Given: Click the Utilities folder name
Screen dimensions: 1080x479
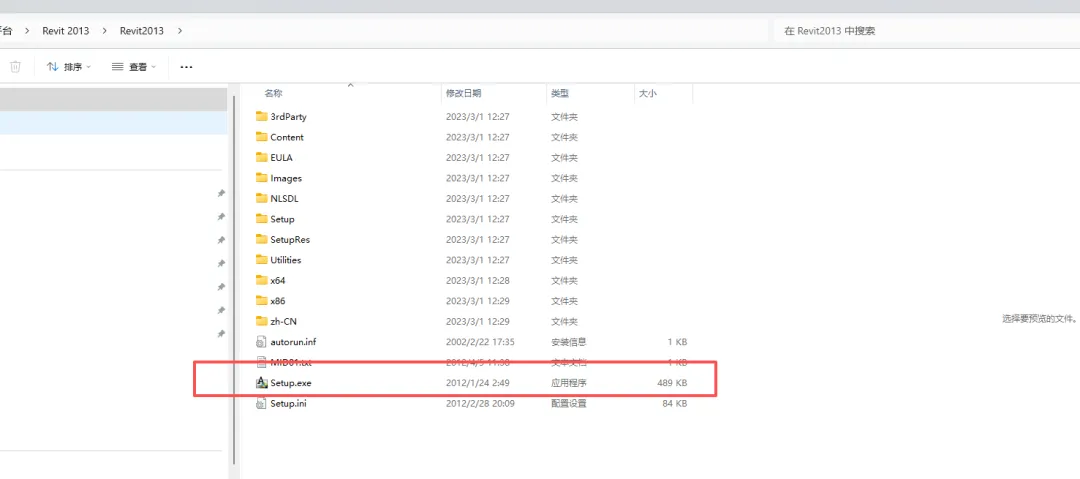Looking at the screenshot, I should (x=286, y=260).
